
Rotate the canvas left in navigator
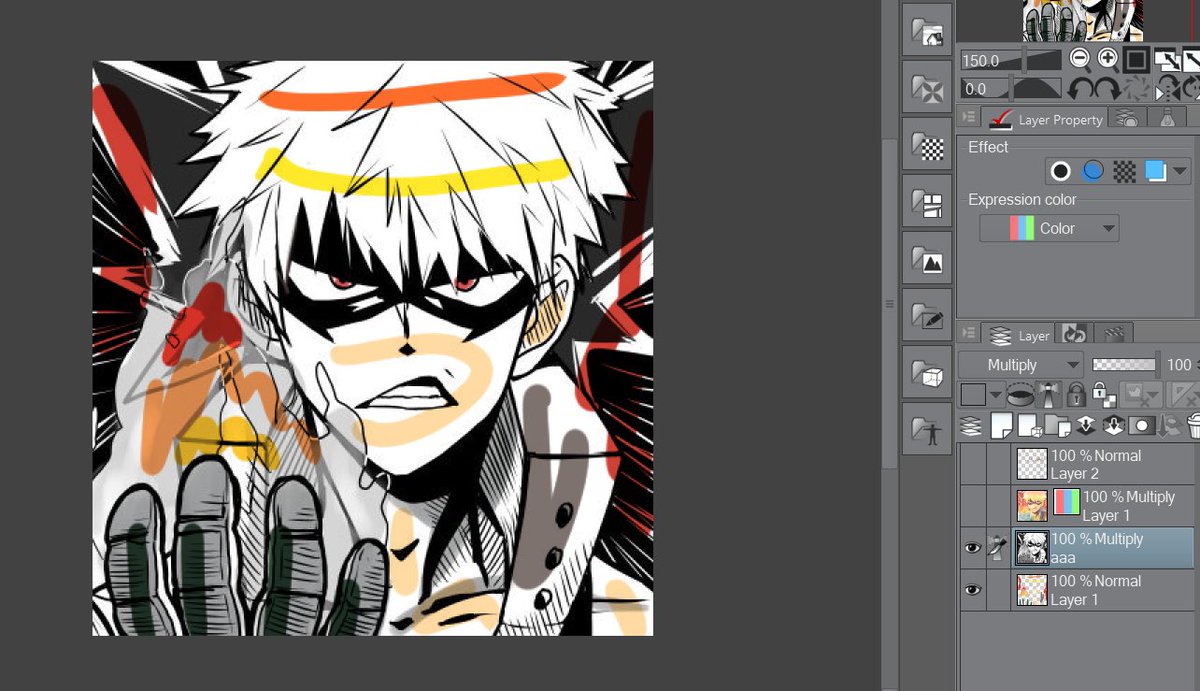(1079, 89)
